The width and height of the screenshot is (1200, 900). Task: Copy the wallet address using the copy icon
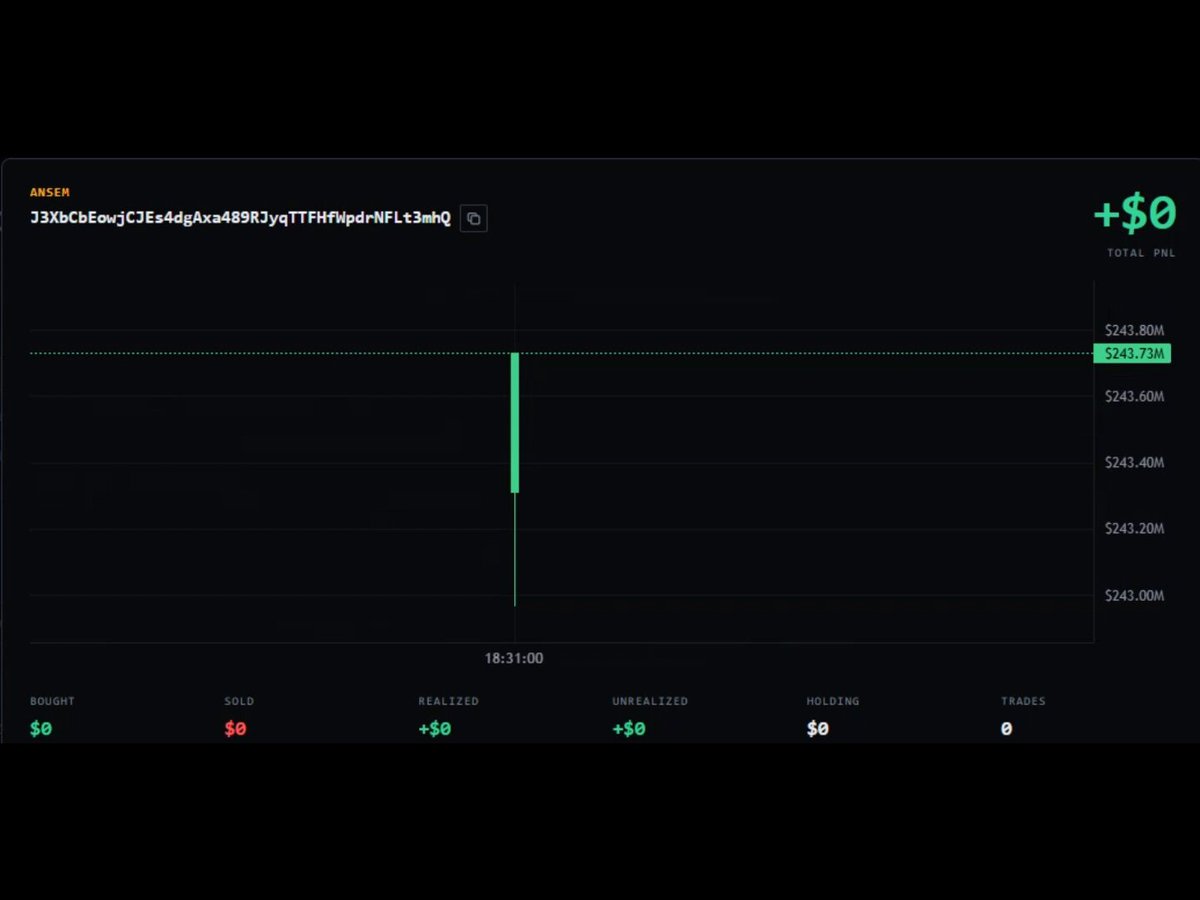click(x=474, y=218)
